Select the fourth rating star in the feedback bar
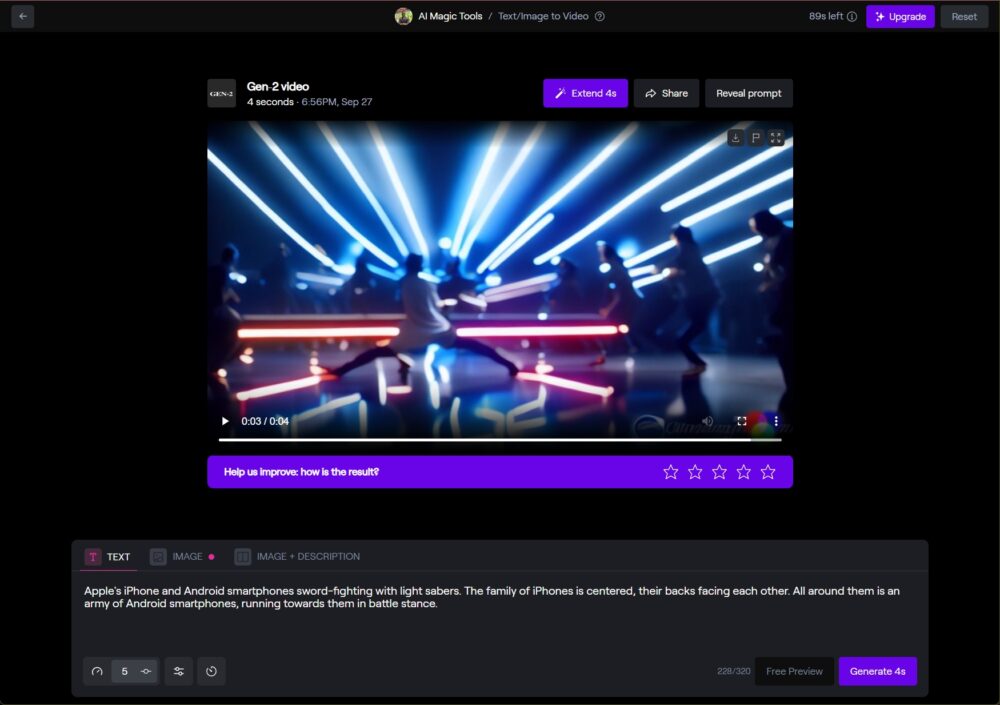 (x=744, y=471)
